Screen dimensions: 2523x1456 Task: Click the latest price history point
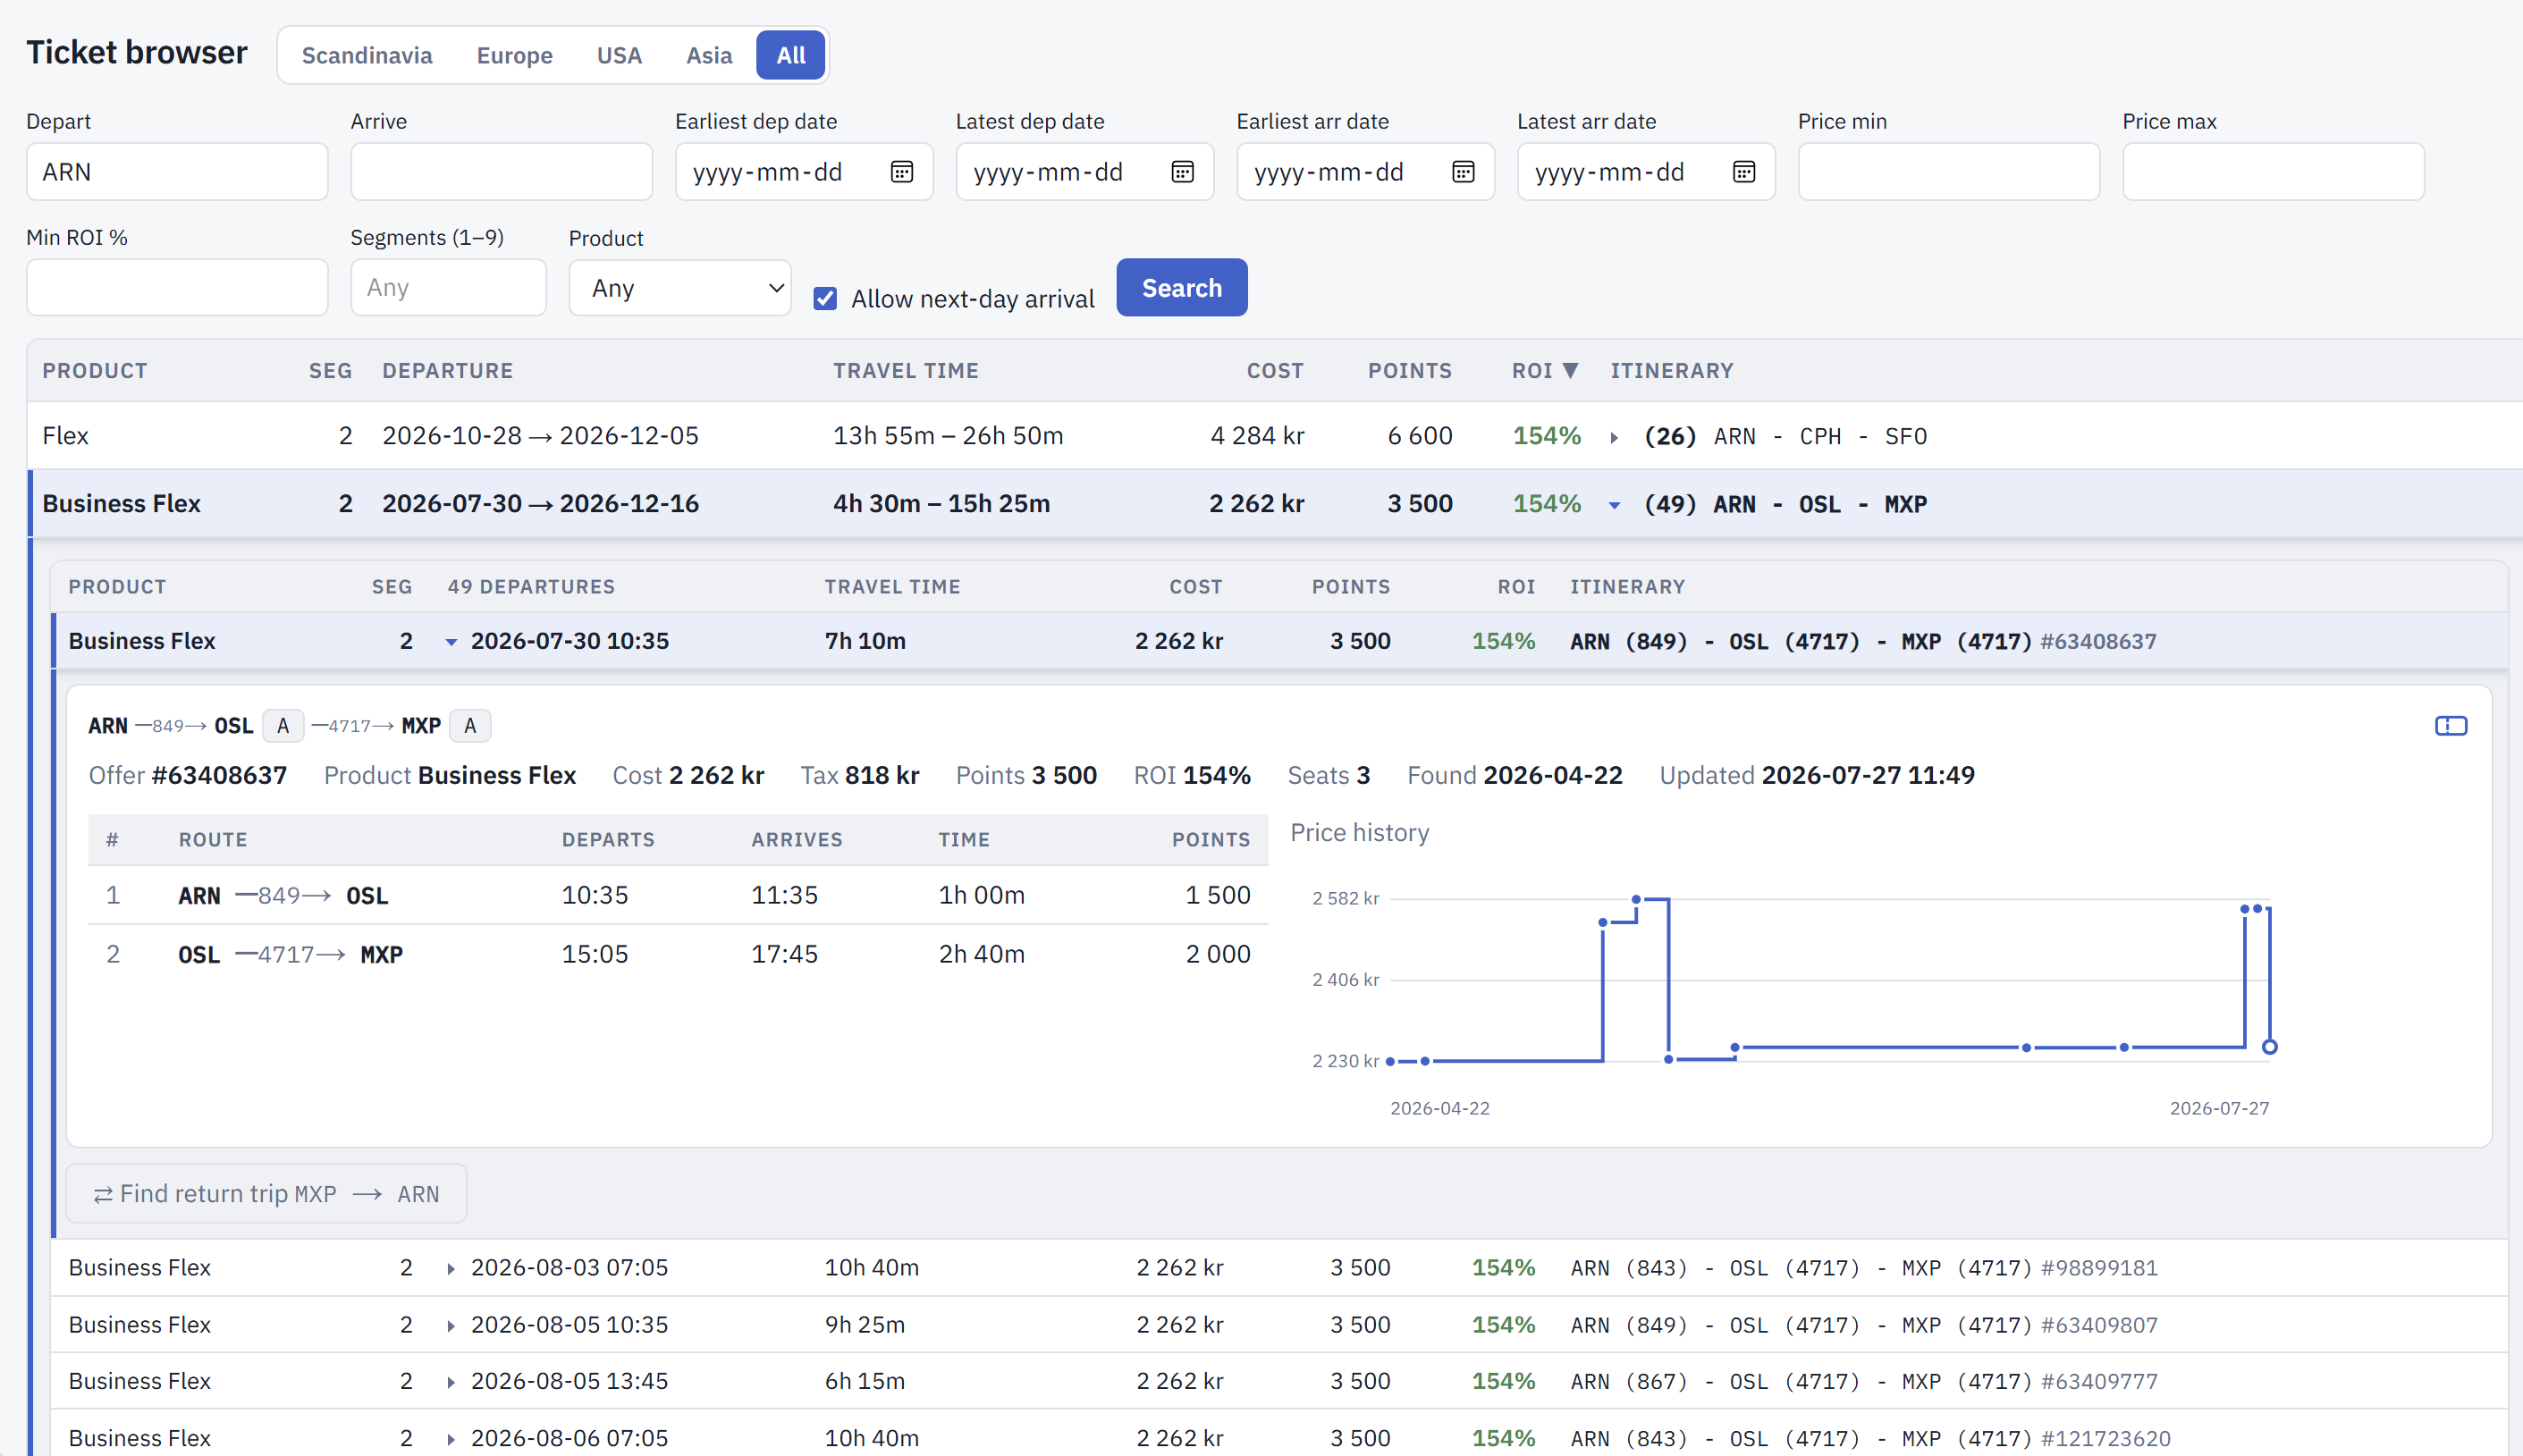pyautogui.click(x=2270, y=1047)
